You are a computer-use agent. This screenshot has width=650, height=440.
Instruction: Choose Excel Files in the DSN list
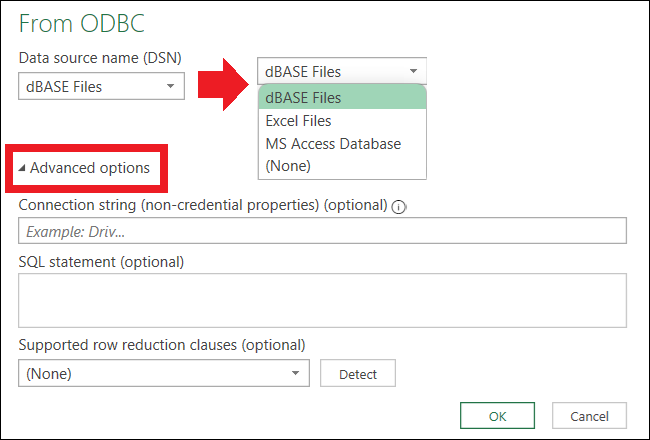[x=342, y=121]
